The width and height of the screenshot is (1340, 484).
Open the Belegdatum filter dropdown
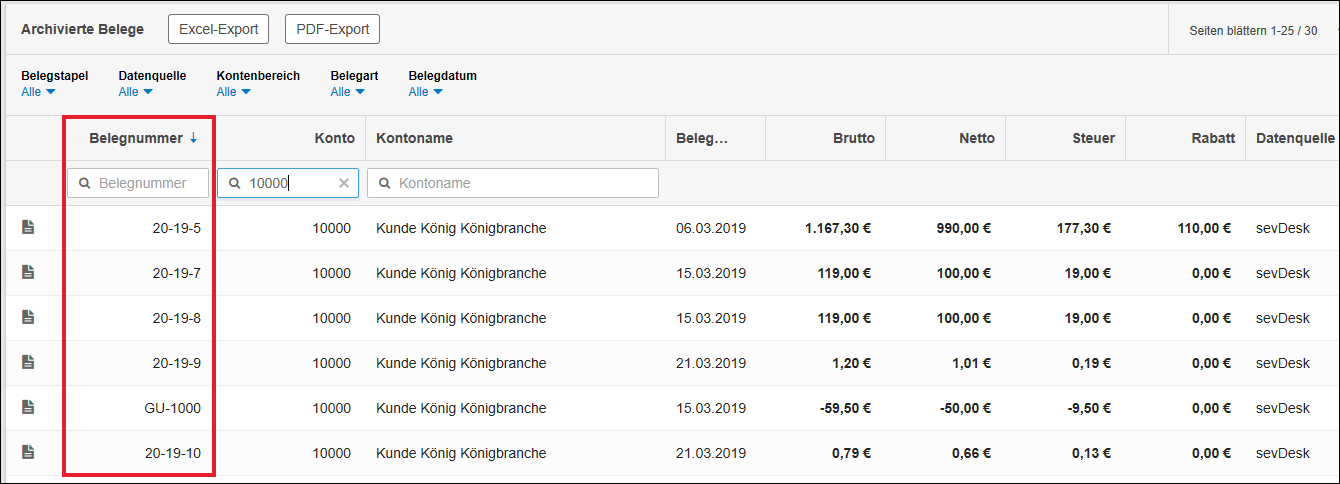(x=425, y=92)
